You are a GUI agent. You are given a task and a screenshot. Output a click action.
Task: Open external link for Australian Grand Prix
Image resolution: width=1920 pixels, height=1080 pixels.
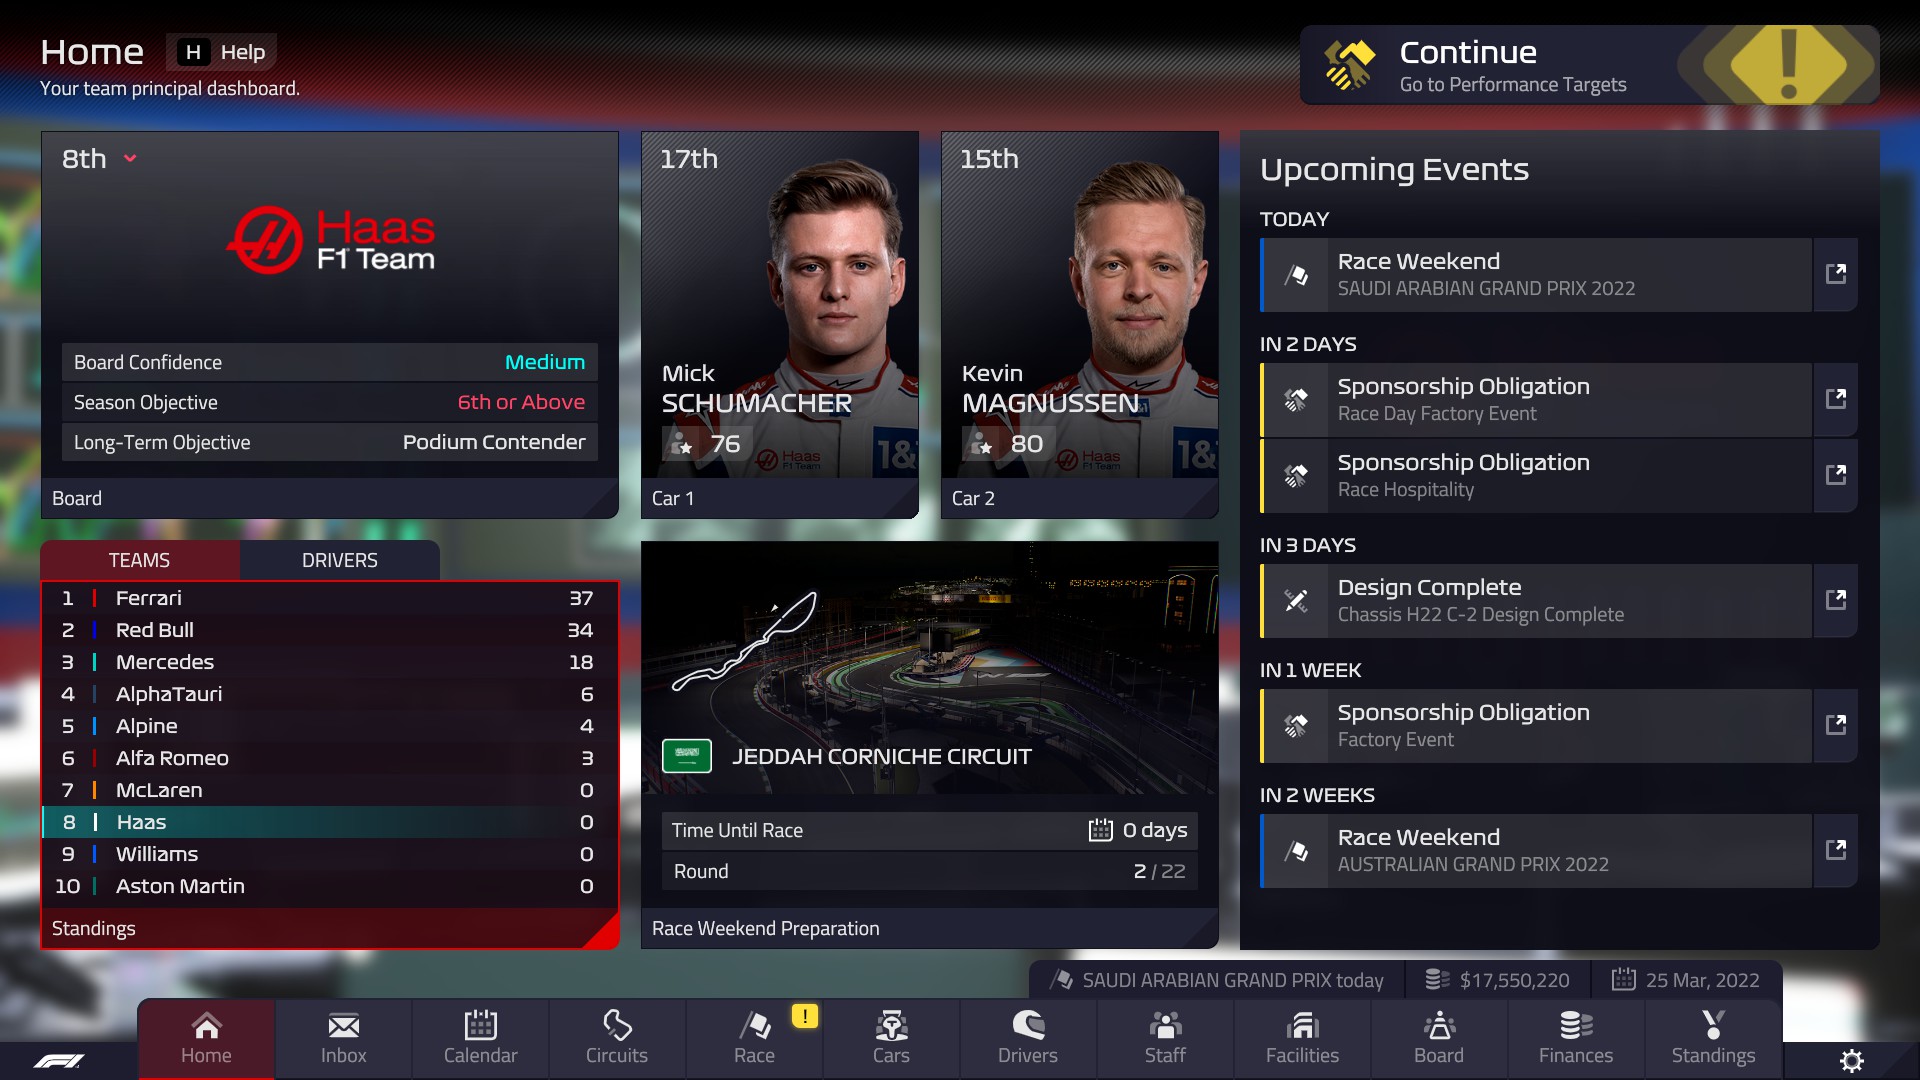(x=1835, y=850)
